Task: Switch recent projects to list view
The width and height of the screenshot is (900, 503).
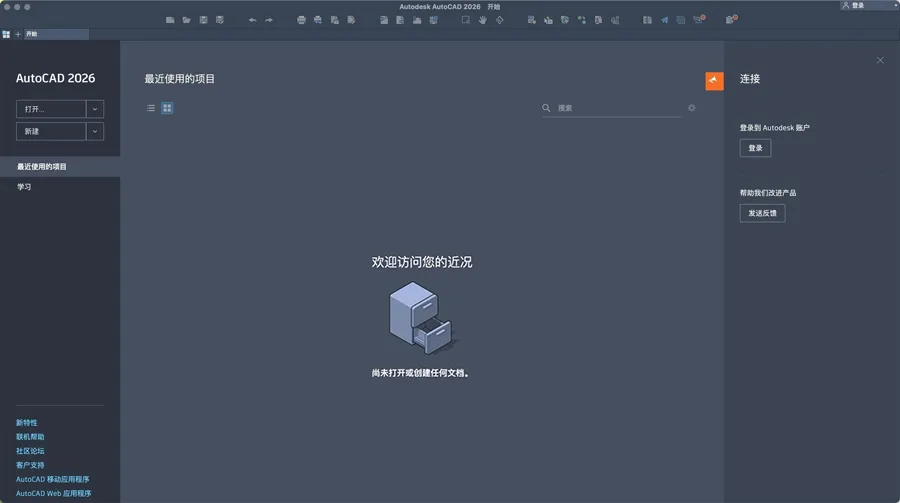Action: [x=151, y=108]
